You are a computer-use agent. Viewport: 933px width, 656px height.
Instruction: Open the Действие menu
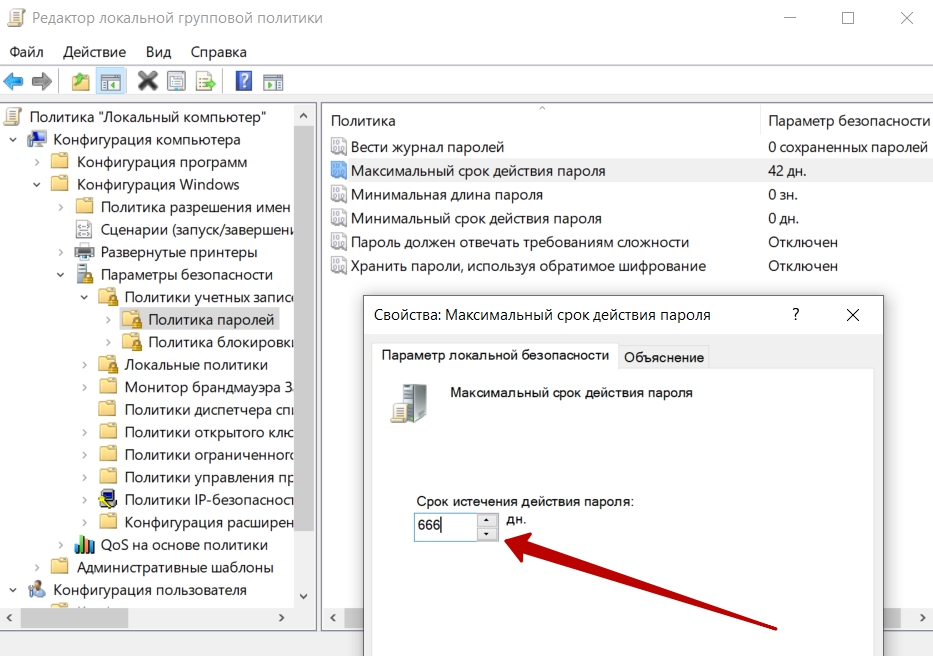point(94,52)
